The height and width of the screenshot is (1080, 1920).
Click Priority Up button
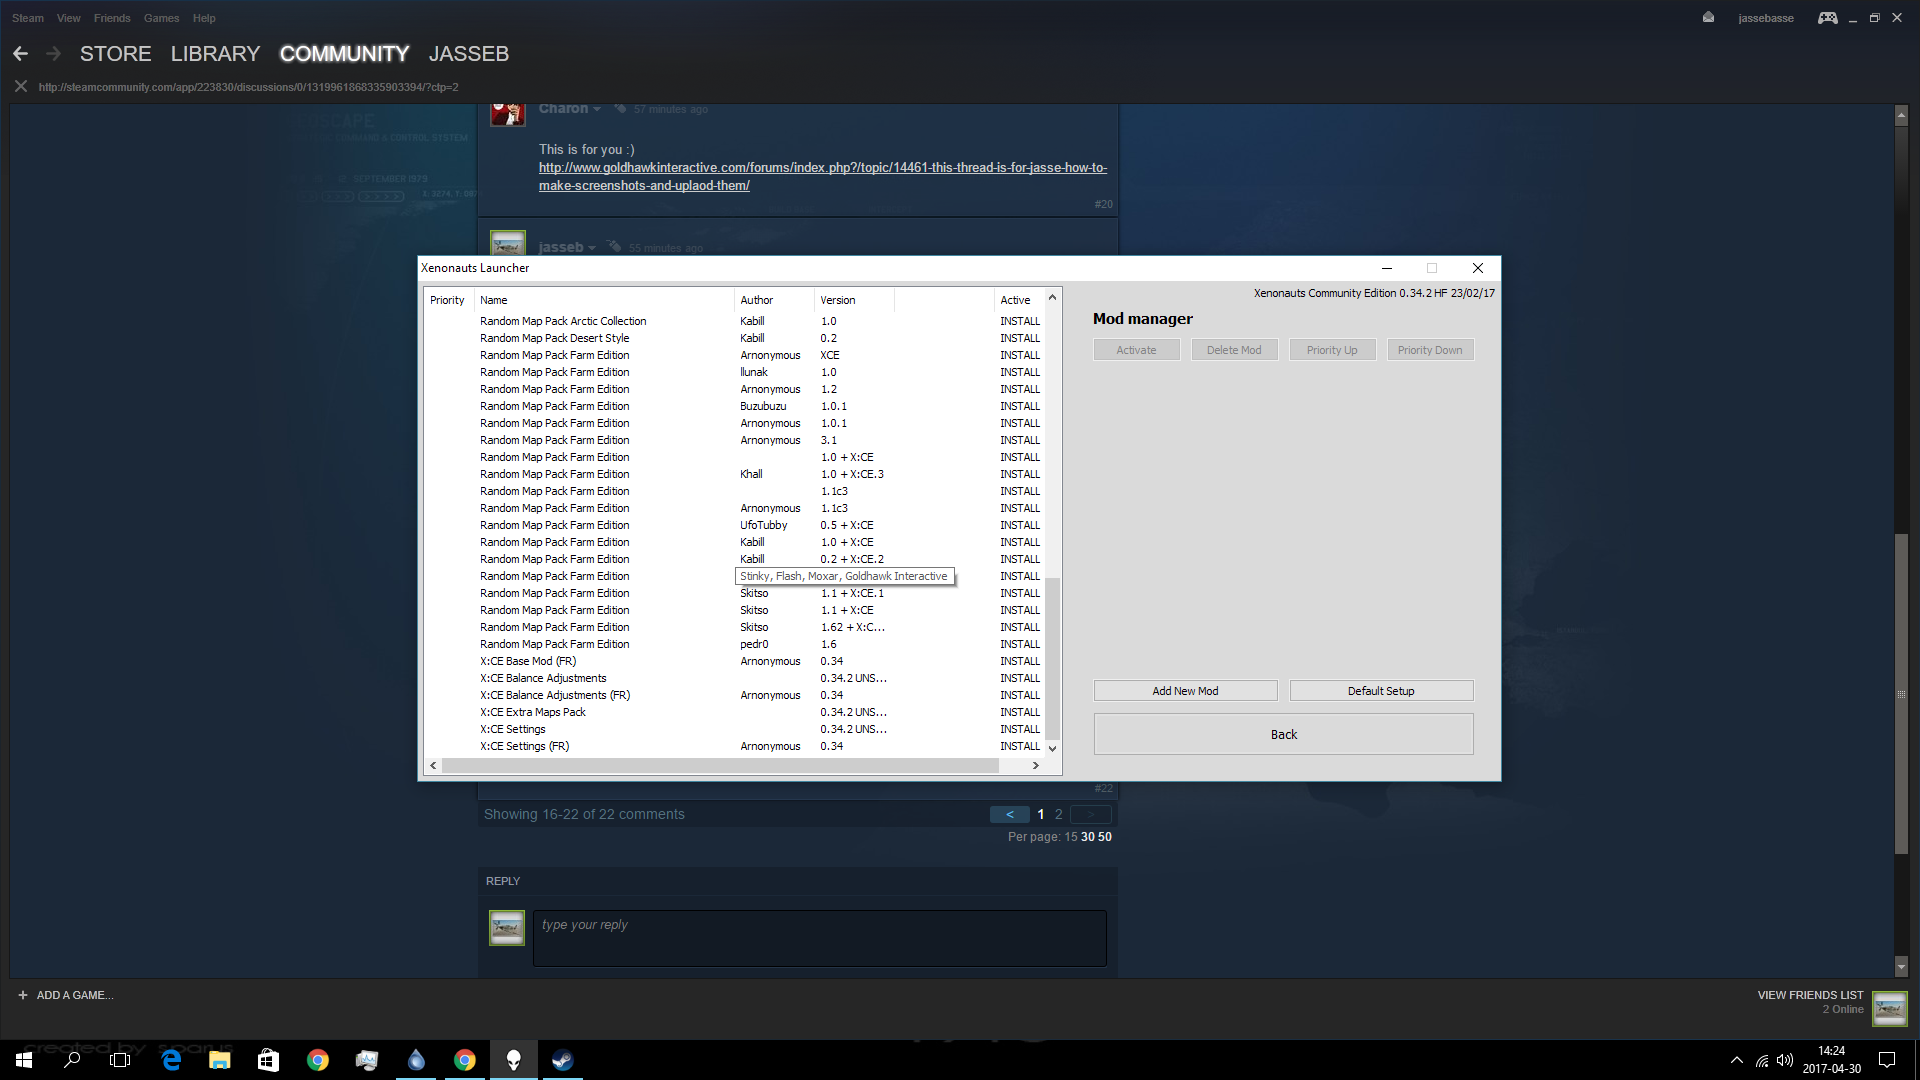tap(1332, 350)
